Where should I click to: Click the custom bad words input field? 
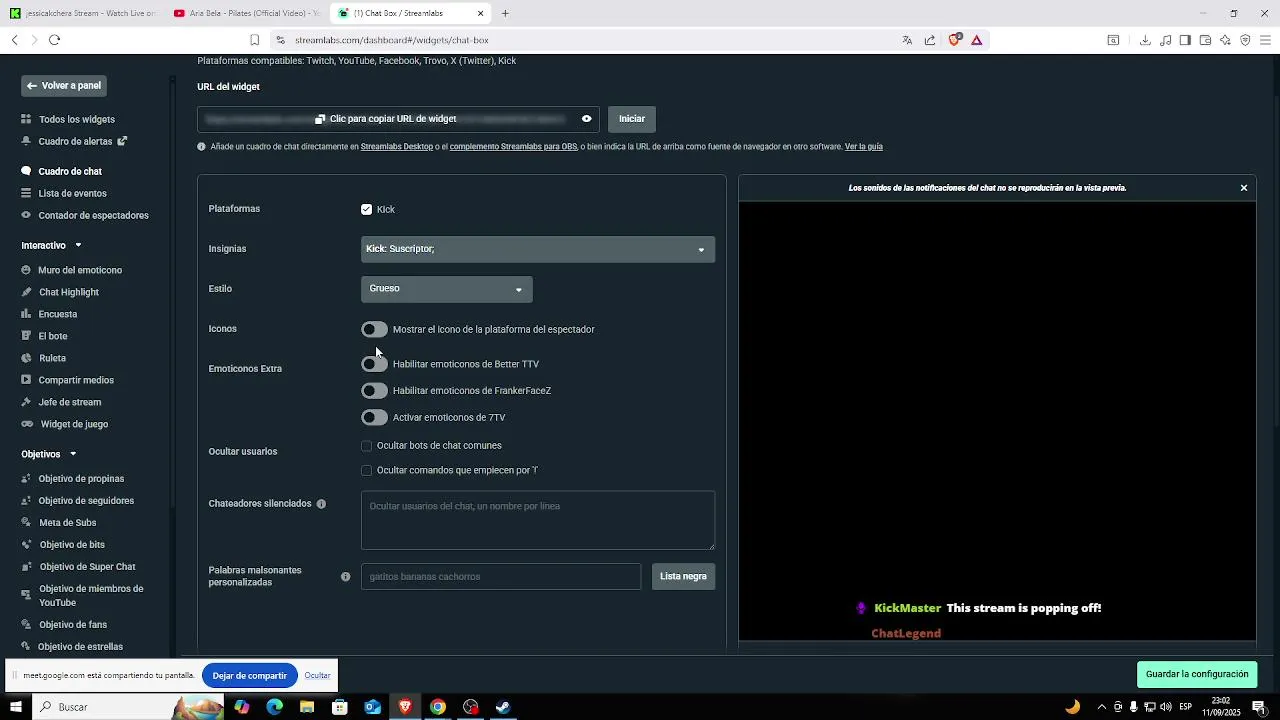click(x=501, y=577)
